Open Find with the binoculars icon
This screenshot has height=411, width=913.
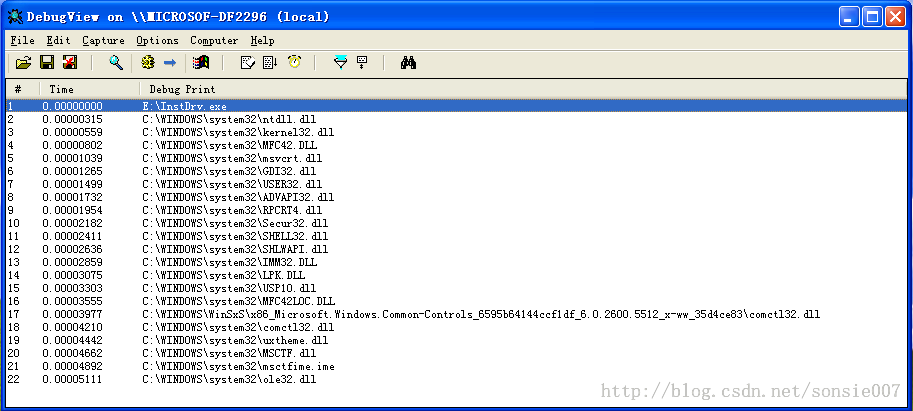click(x=408, y=62)
